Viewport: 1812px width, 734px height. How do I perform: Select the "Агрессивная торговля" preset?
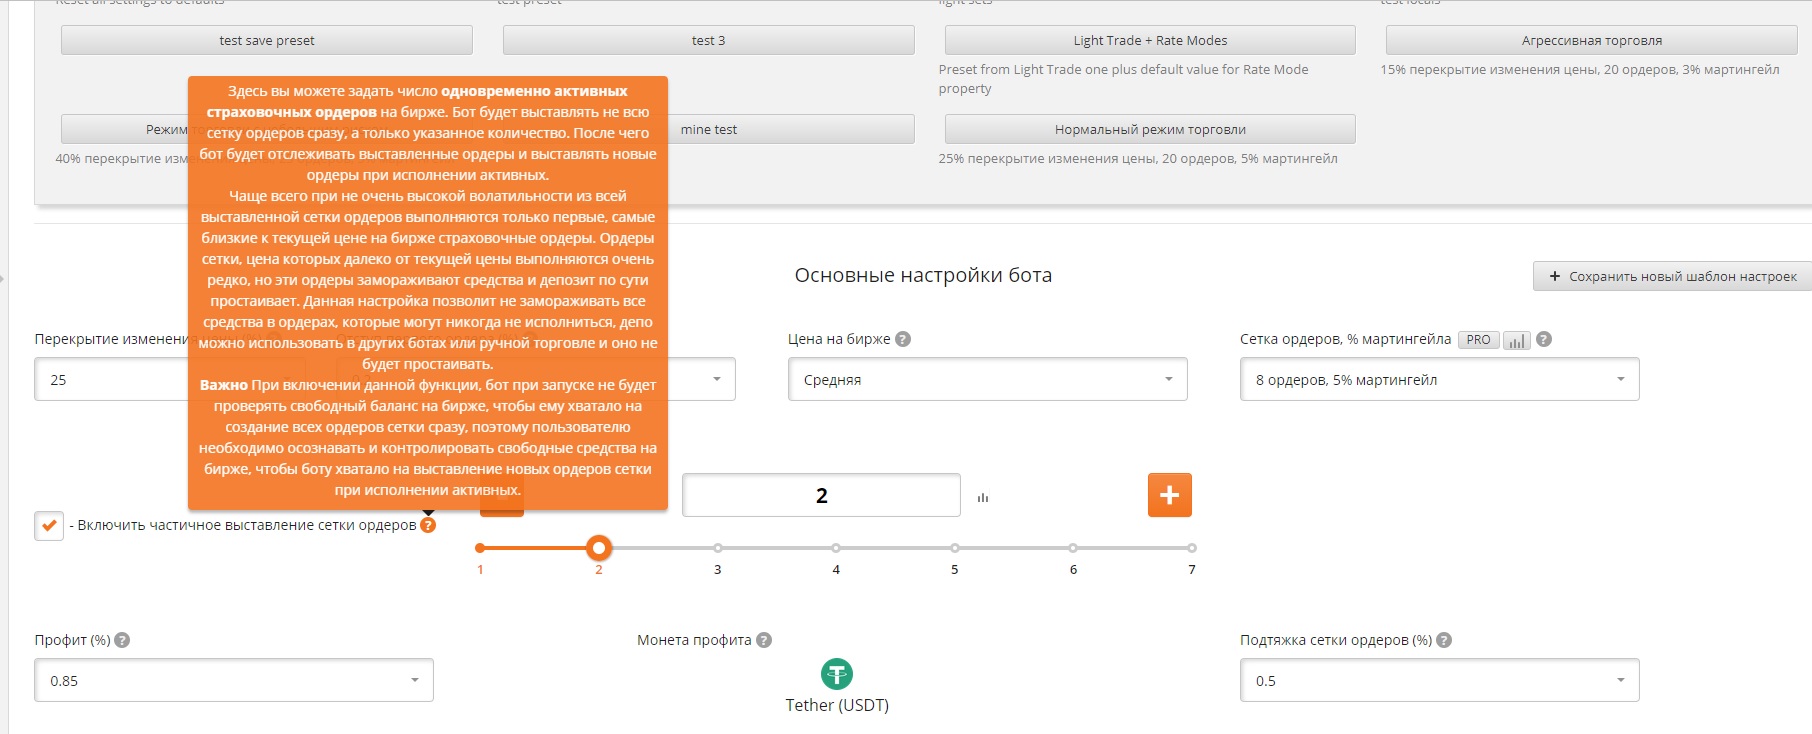1591,41
